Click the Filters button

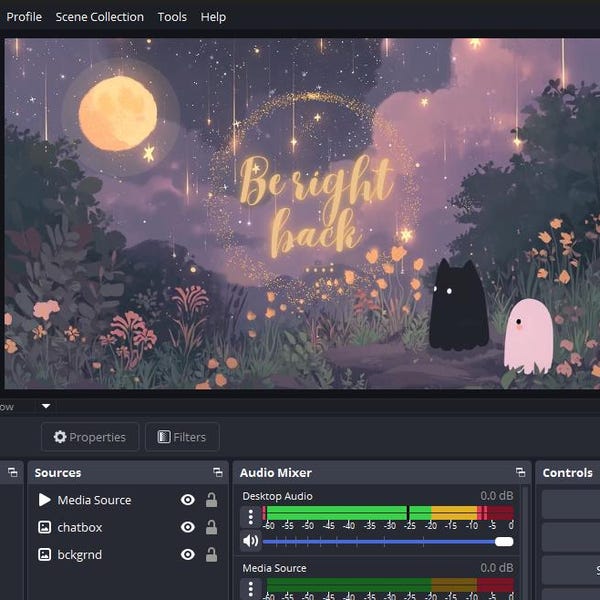click(182, 437)
